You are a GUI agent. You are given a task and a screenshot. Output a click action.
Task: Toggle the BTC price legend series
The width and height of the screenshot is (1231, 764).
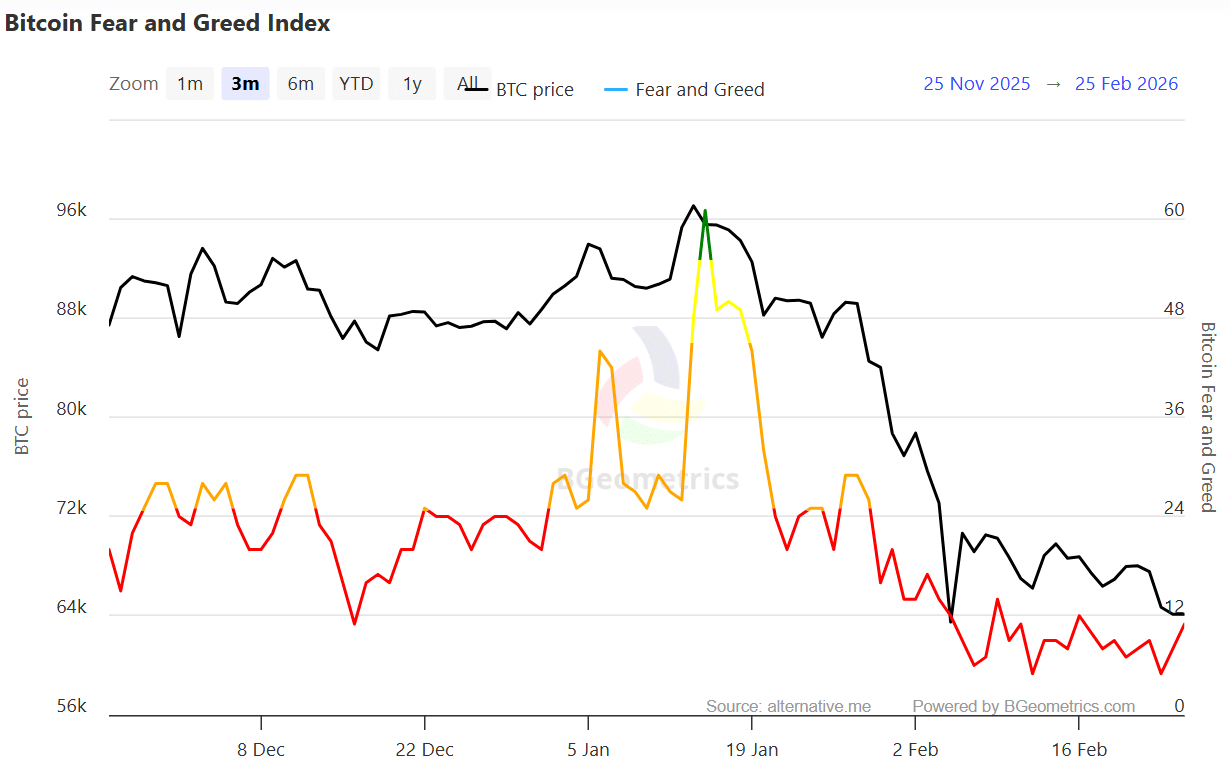[x=535, y=90]
